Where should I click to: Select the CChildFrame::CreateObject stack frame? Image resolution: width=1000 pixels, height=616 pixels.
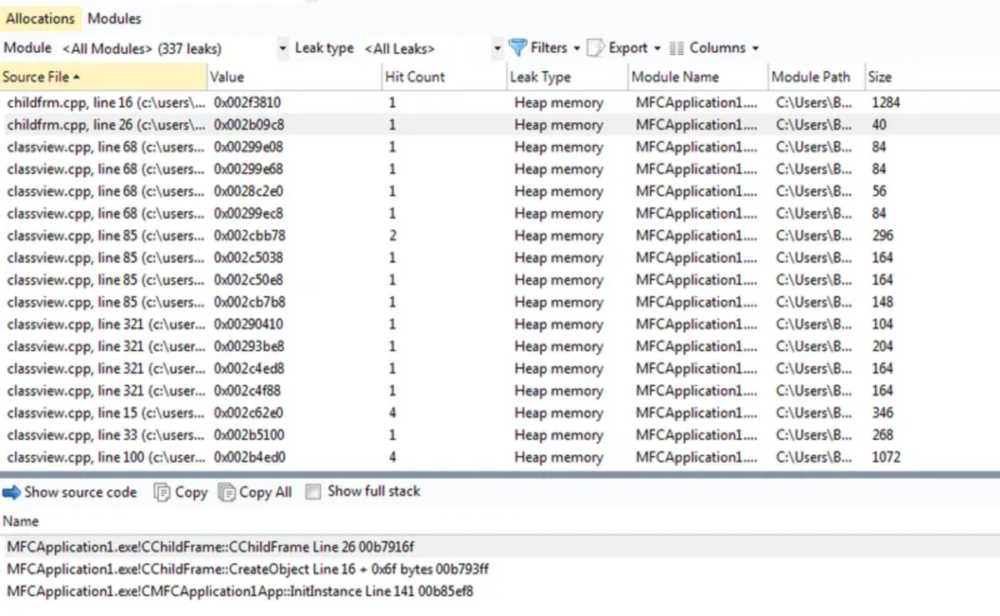click(246, 569)
